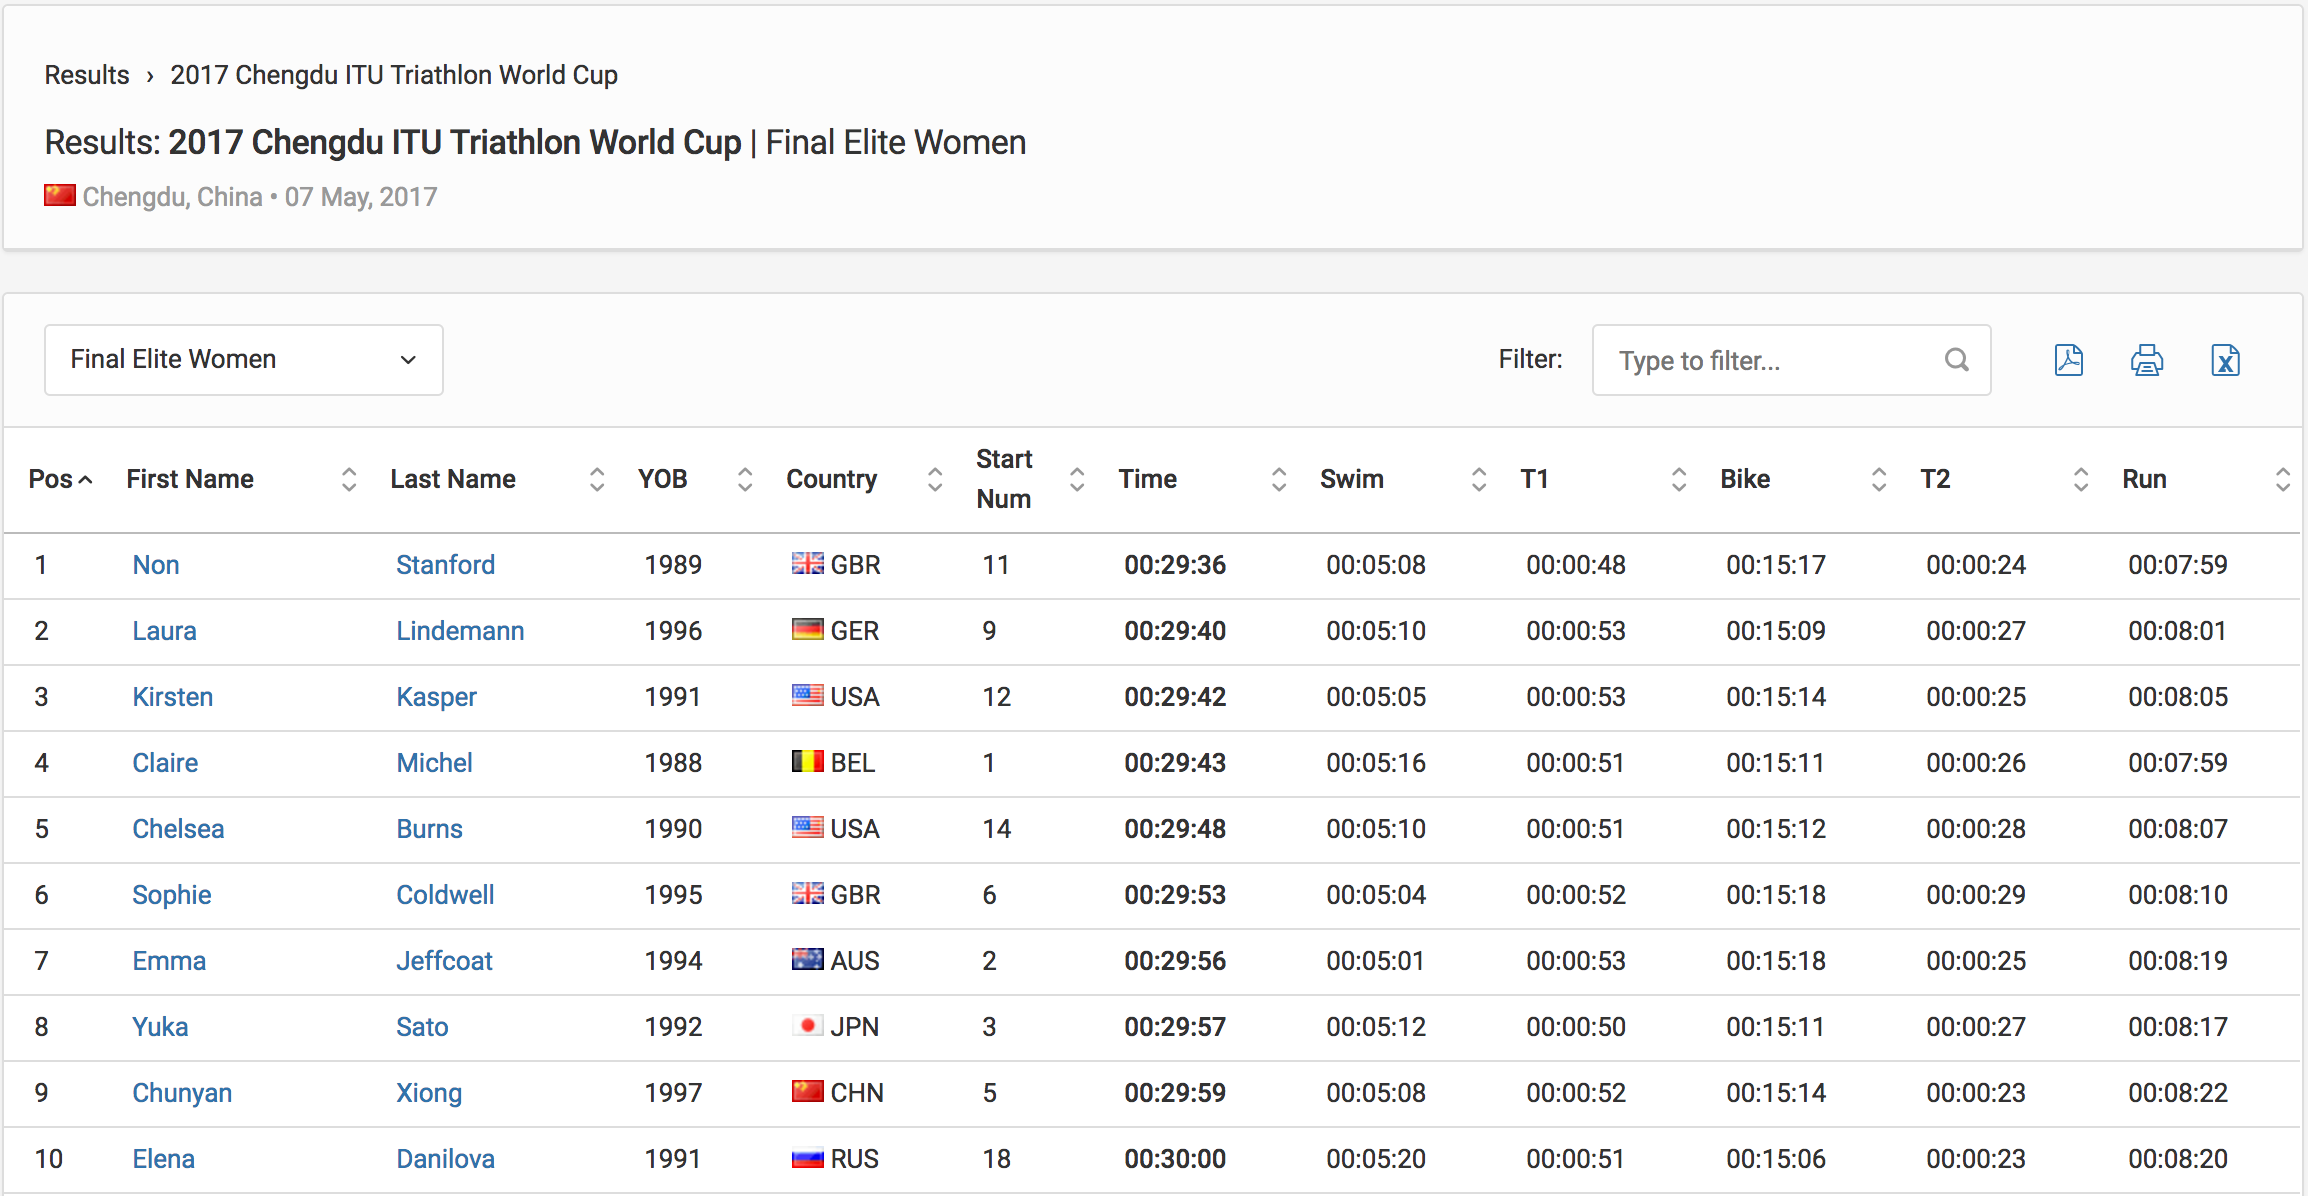Sort by Bike column arrows
Viewport: 2308px width, 1196px height.
1878,479
